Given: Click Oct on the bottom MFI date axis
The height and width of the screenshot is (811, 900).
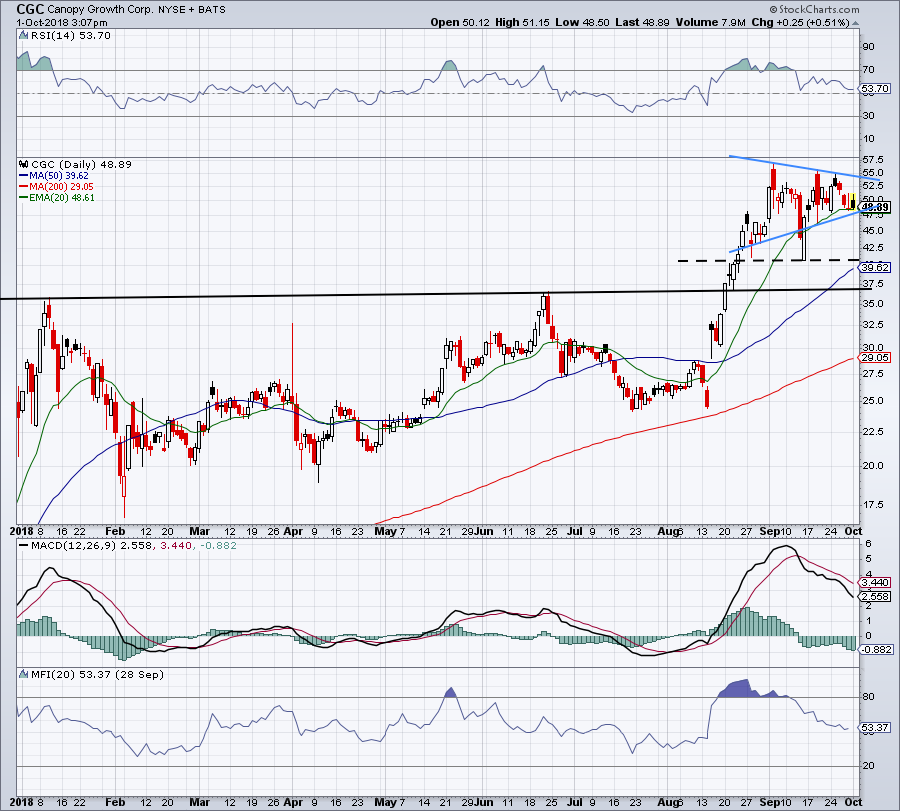Looking at the screenshot, I should point(853,802).
